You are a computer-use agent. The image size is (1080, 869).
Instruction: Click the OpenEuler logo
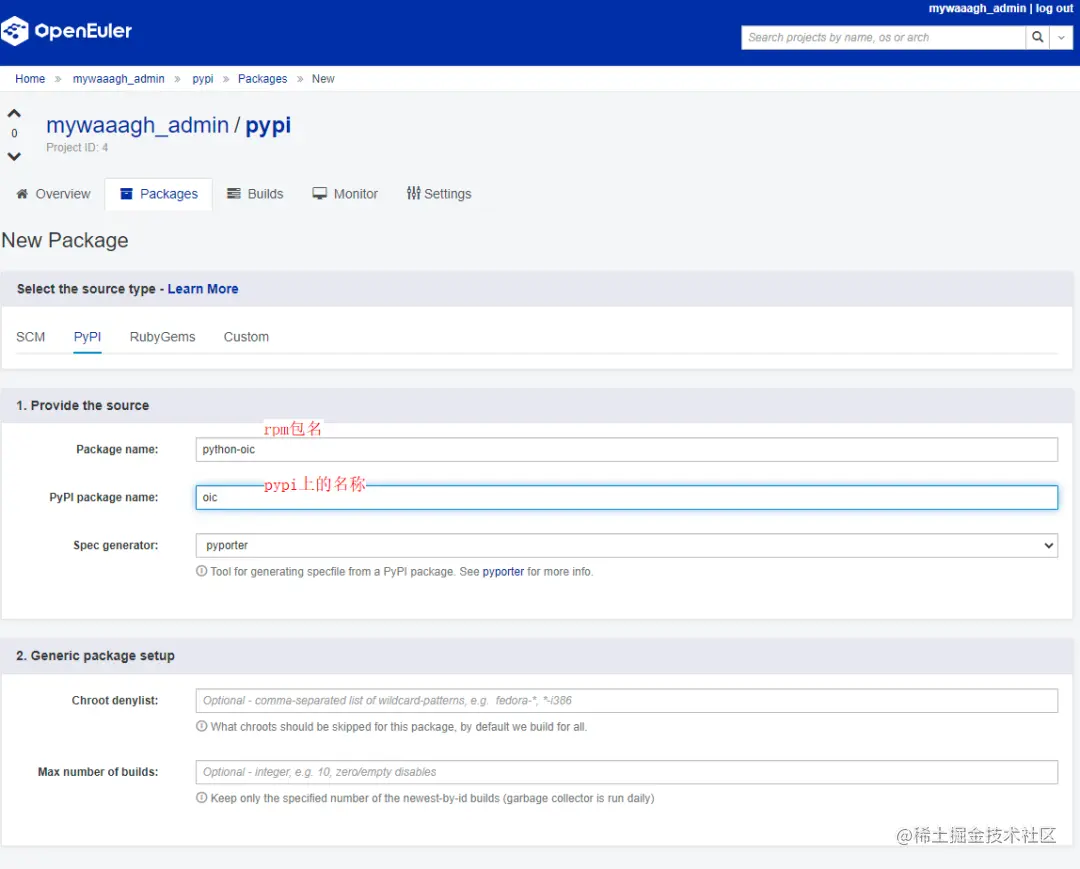[66, 31]
